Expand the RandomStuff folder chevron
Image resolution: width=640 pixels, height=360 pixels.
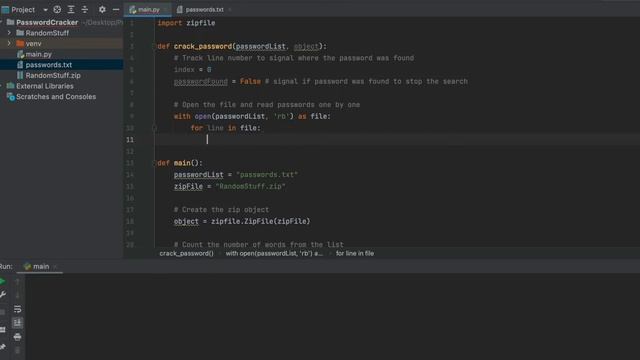pos(9,33)
